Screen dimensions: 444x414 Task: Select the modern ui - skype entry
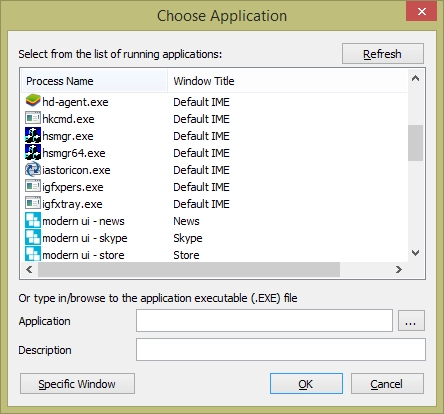point(85,238)
